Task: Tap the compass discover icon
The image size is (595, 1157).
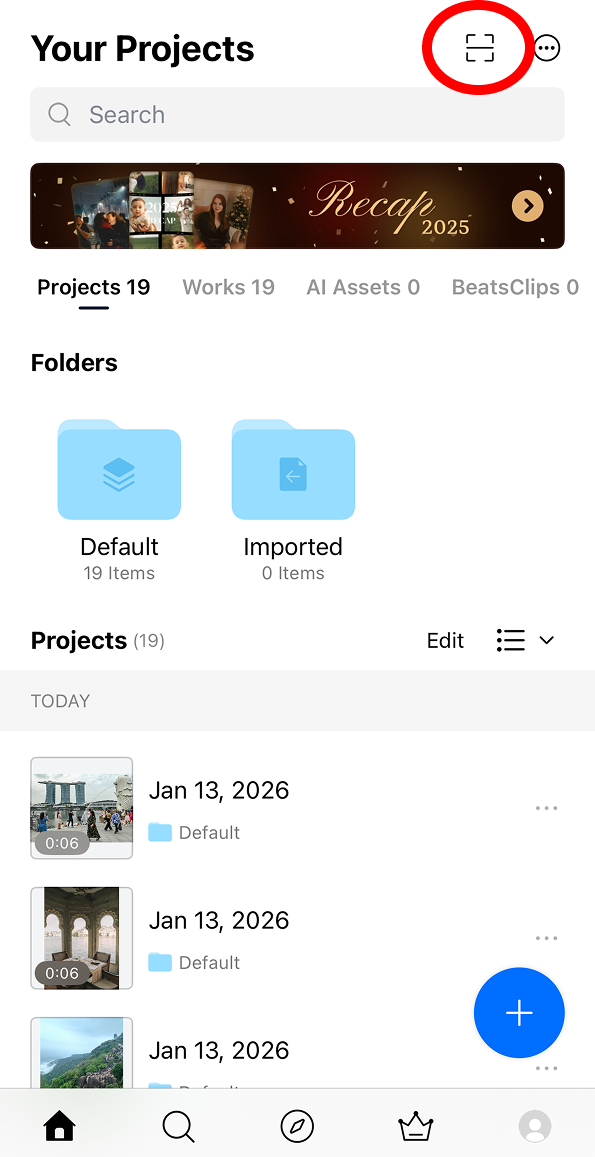Action: click(297, 1126)
